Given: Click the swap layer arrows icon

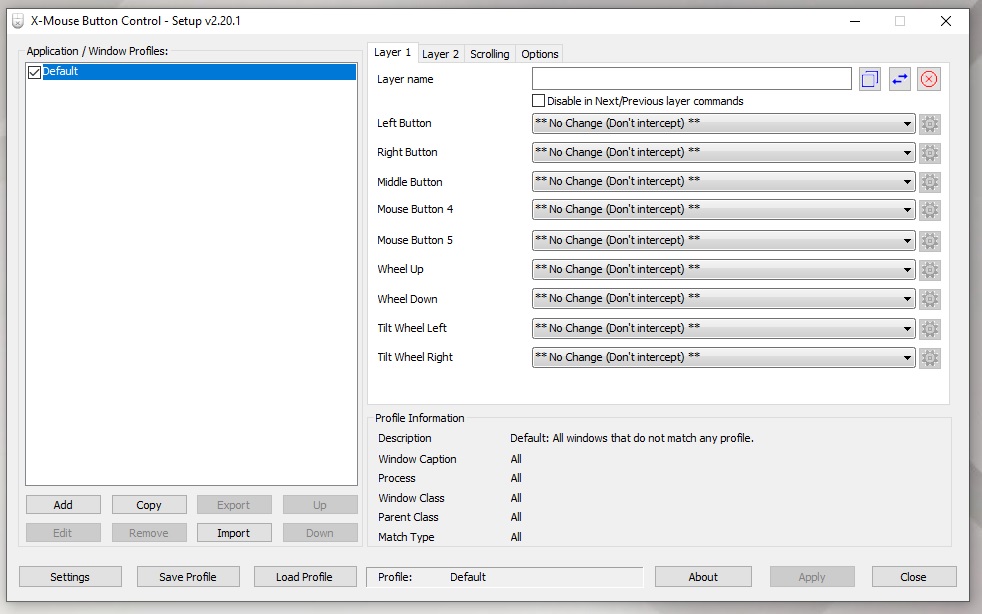Looking at the screenshot, I should (899, 79).
